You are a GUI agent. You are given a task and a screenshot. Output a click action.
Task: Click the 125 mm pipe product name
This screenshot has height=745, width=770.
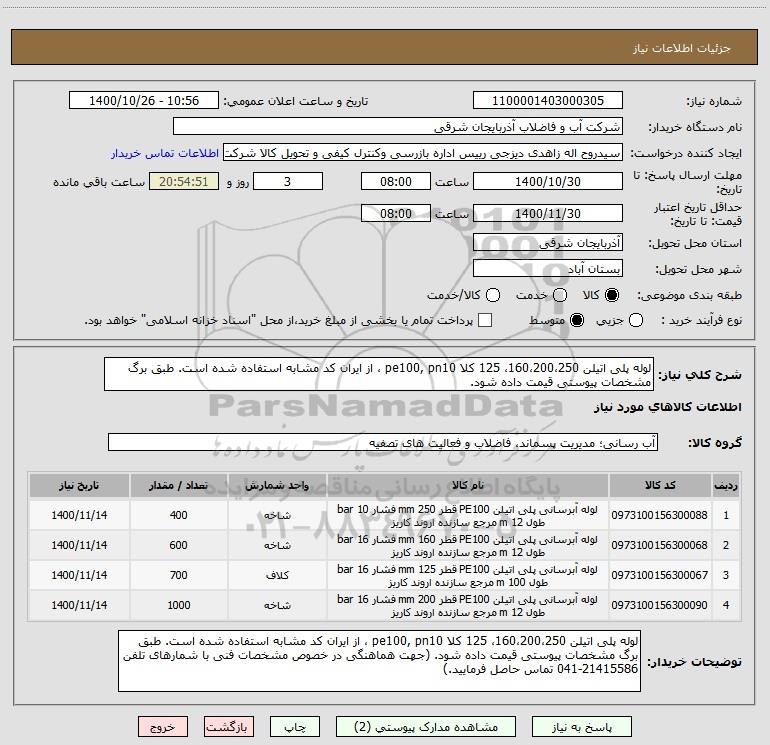(x=468, y=576)
